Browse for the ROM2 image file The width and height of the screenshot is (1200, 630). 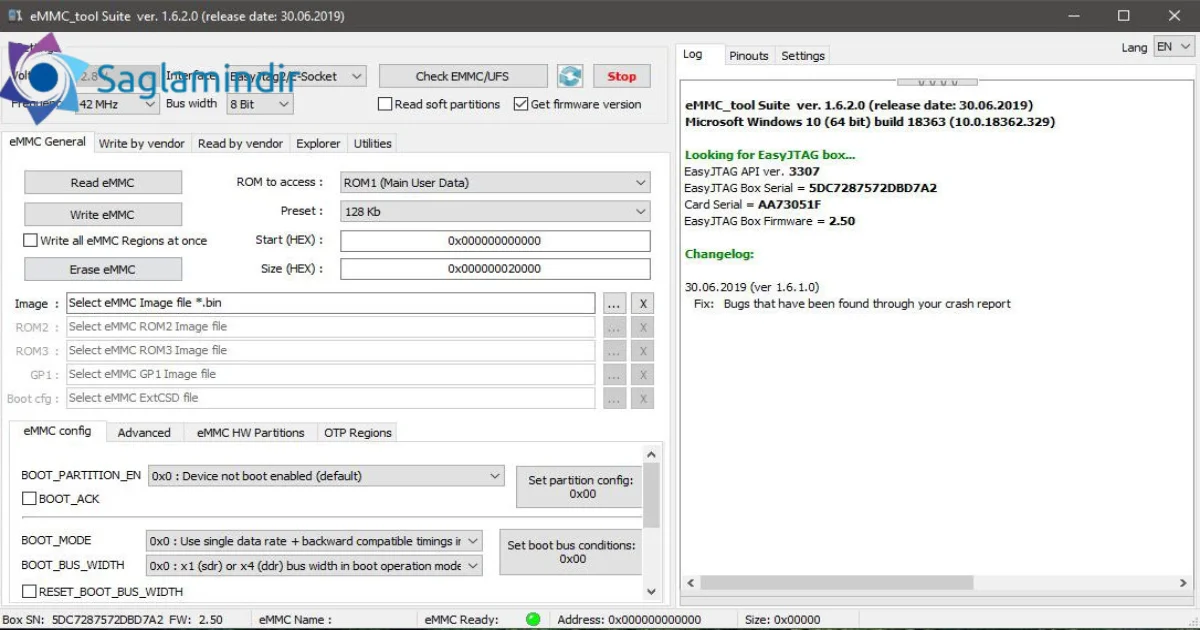[615, 327]
